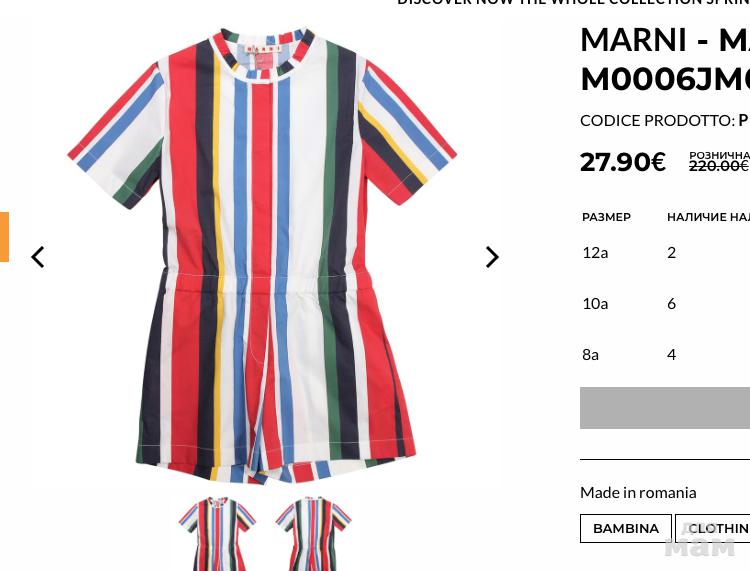Click the CODICE PRODOTTO label
The width and height of the screenshot is (750, 571).
657,121
